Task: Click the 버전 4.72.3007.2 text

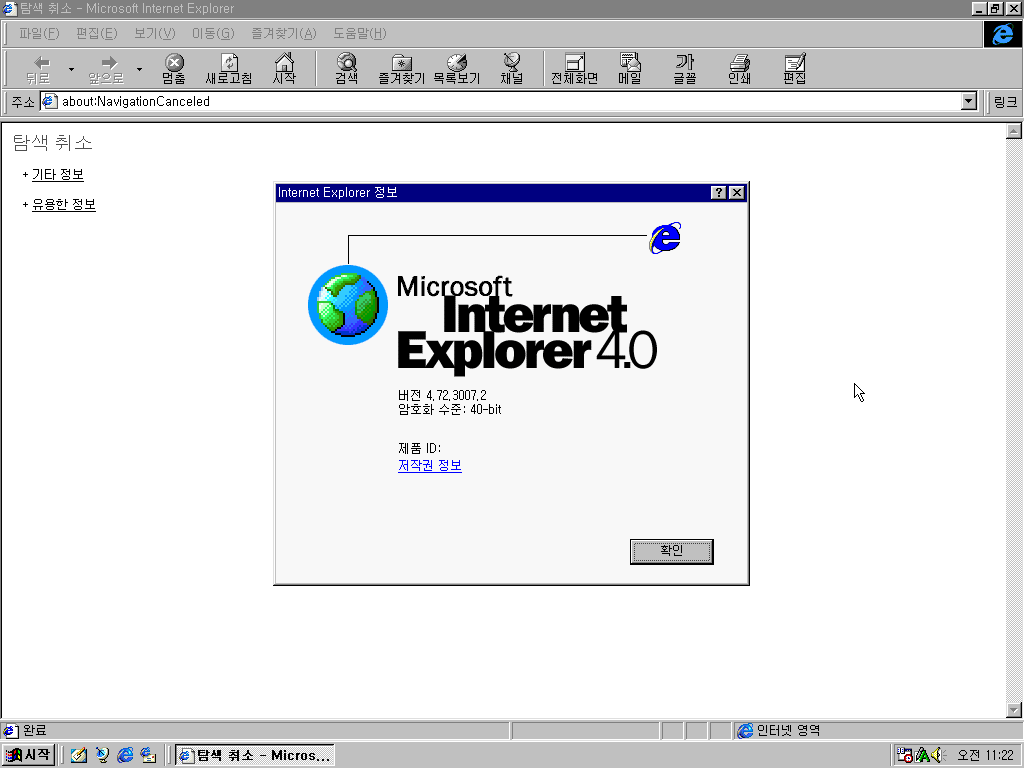Action: 442,395
